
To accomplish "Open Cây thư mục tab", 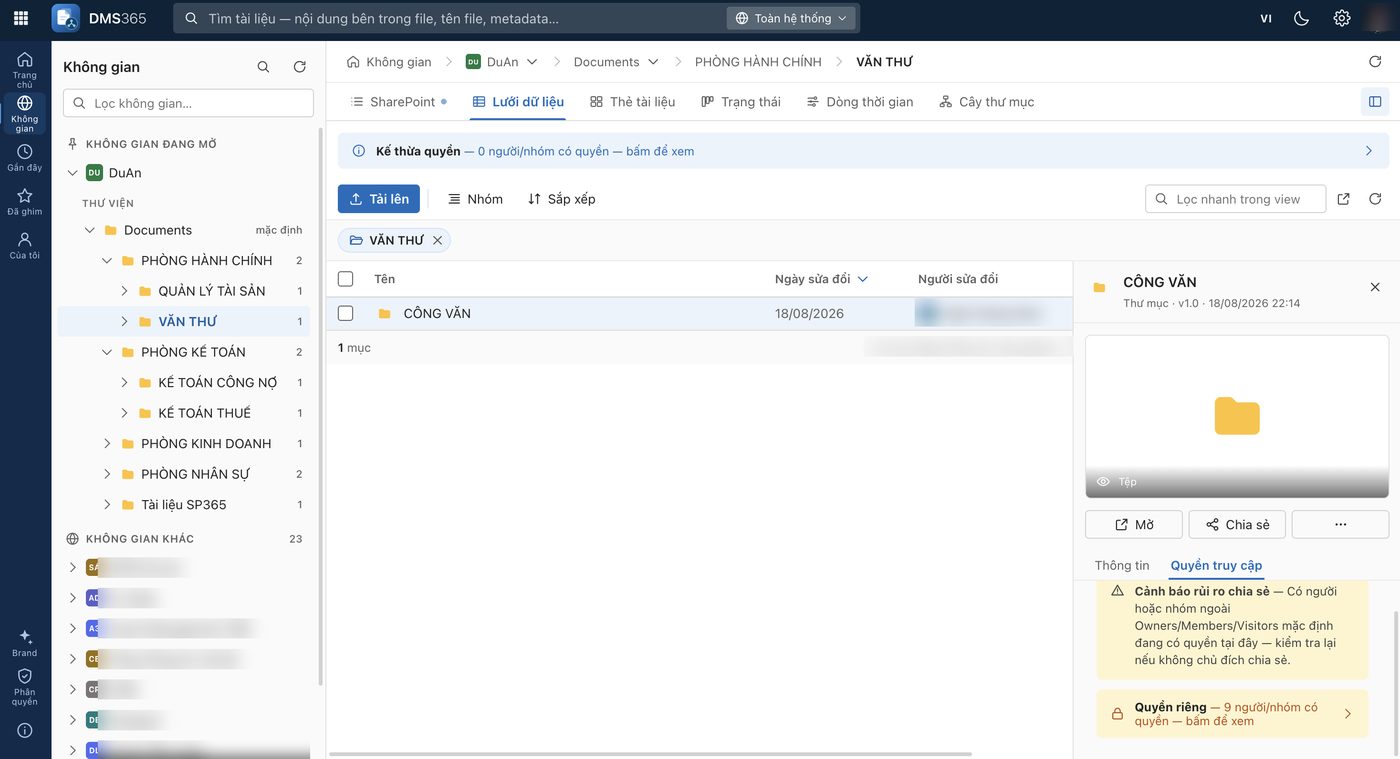I will (x=987, y=102).
